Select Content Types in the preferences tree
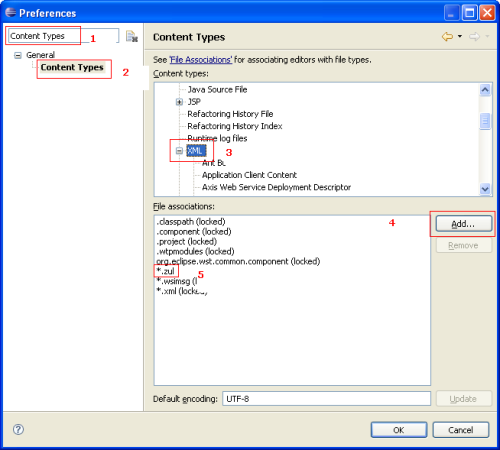This screenshot has height=450, width=500. click(72, 68)
